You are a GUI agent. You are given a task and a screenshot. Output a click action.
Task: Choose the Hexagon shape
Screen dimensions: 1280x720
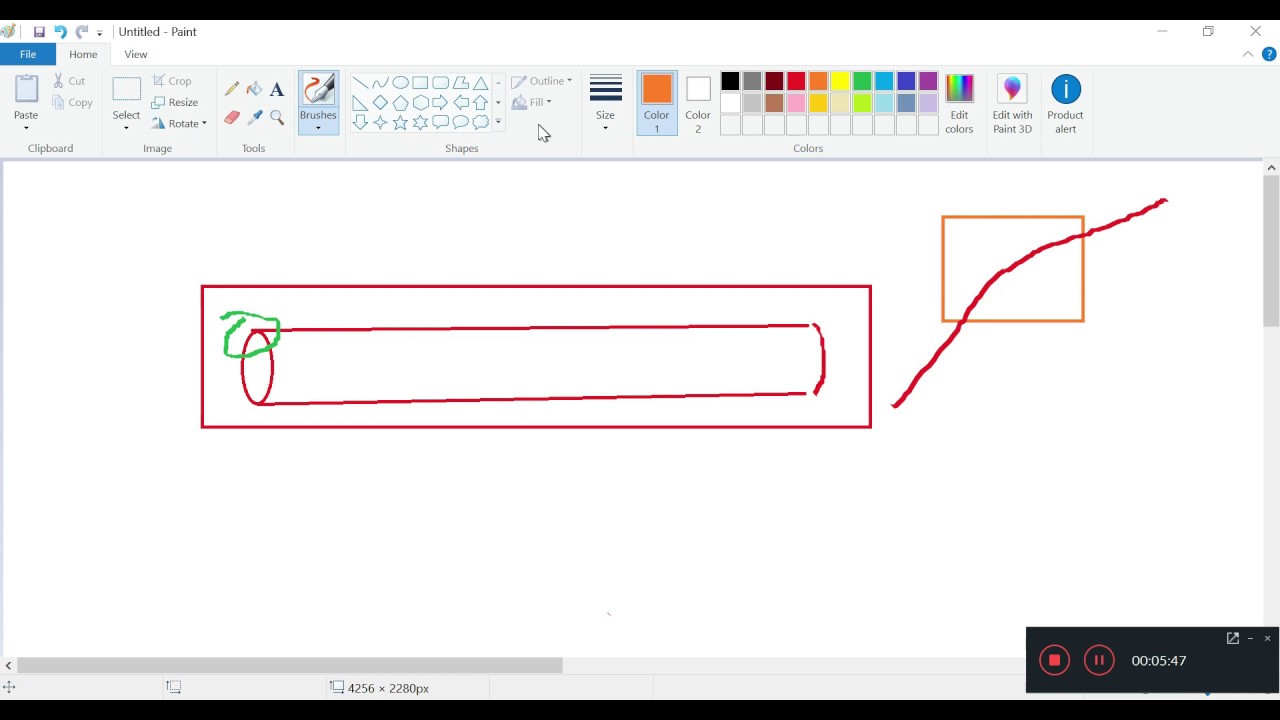pos(420,103)
